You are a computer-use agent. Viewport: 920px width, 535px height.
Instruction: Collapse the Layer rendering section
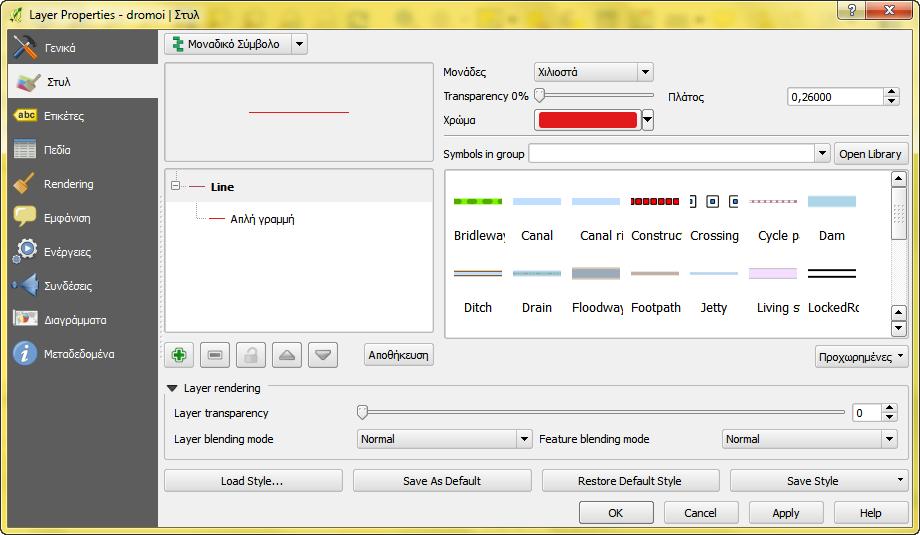(x=172, y=388)
